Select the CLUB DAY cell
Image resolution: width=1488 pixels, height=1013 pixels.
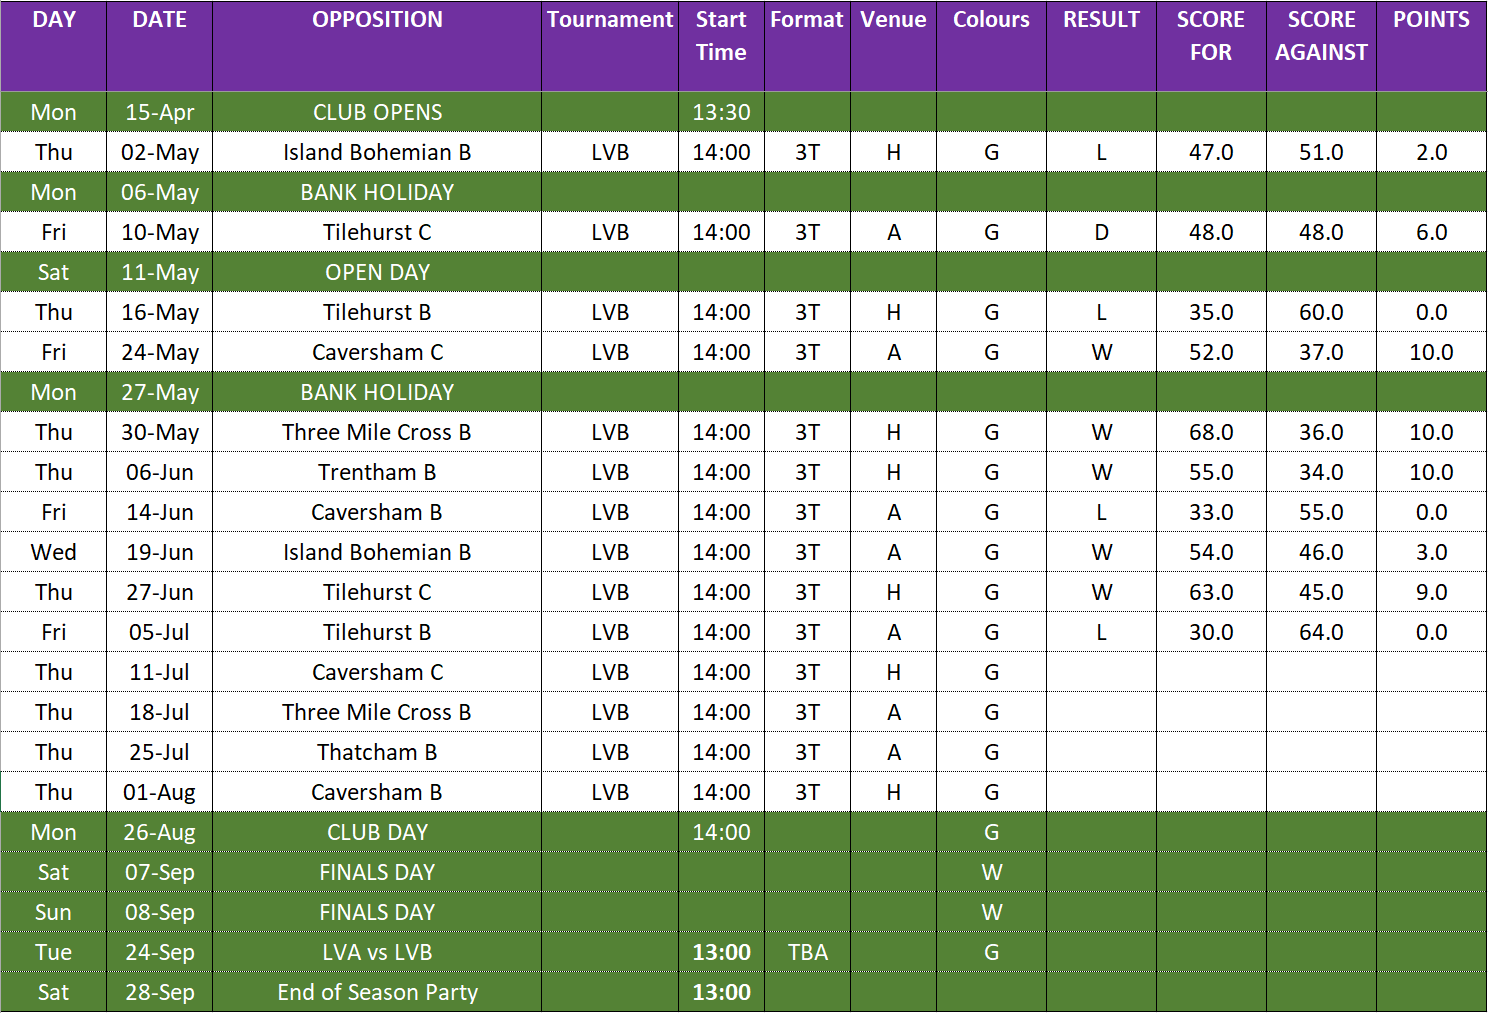(x=377, y=832)
